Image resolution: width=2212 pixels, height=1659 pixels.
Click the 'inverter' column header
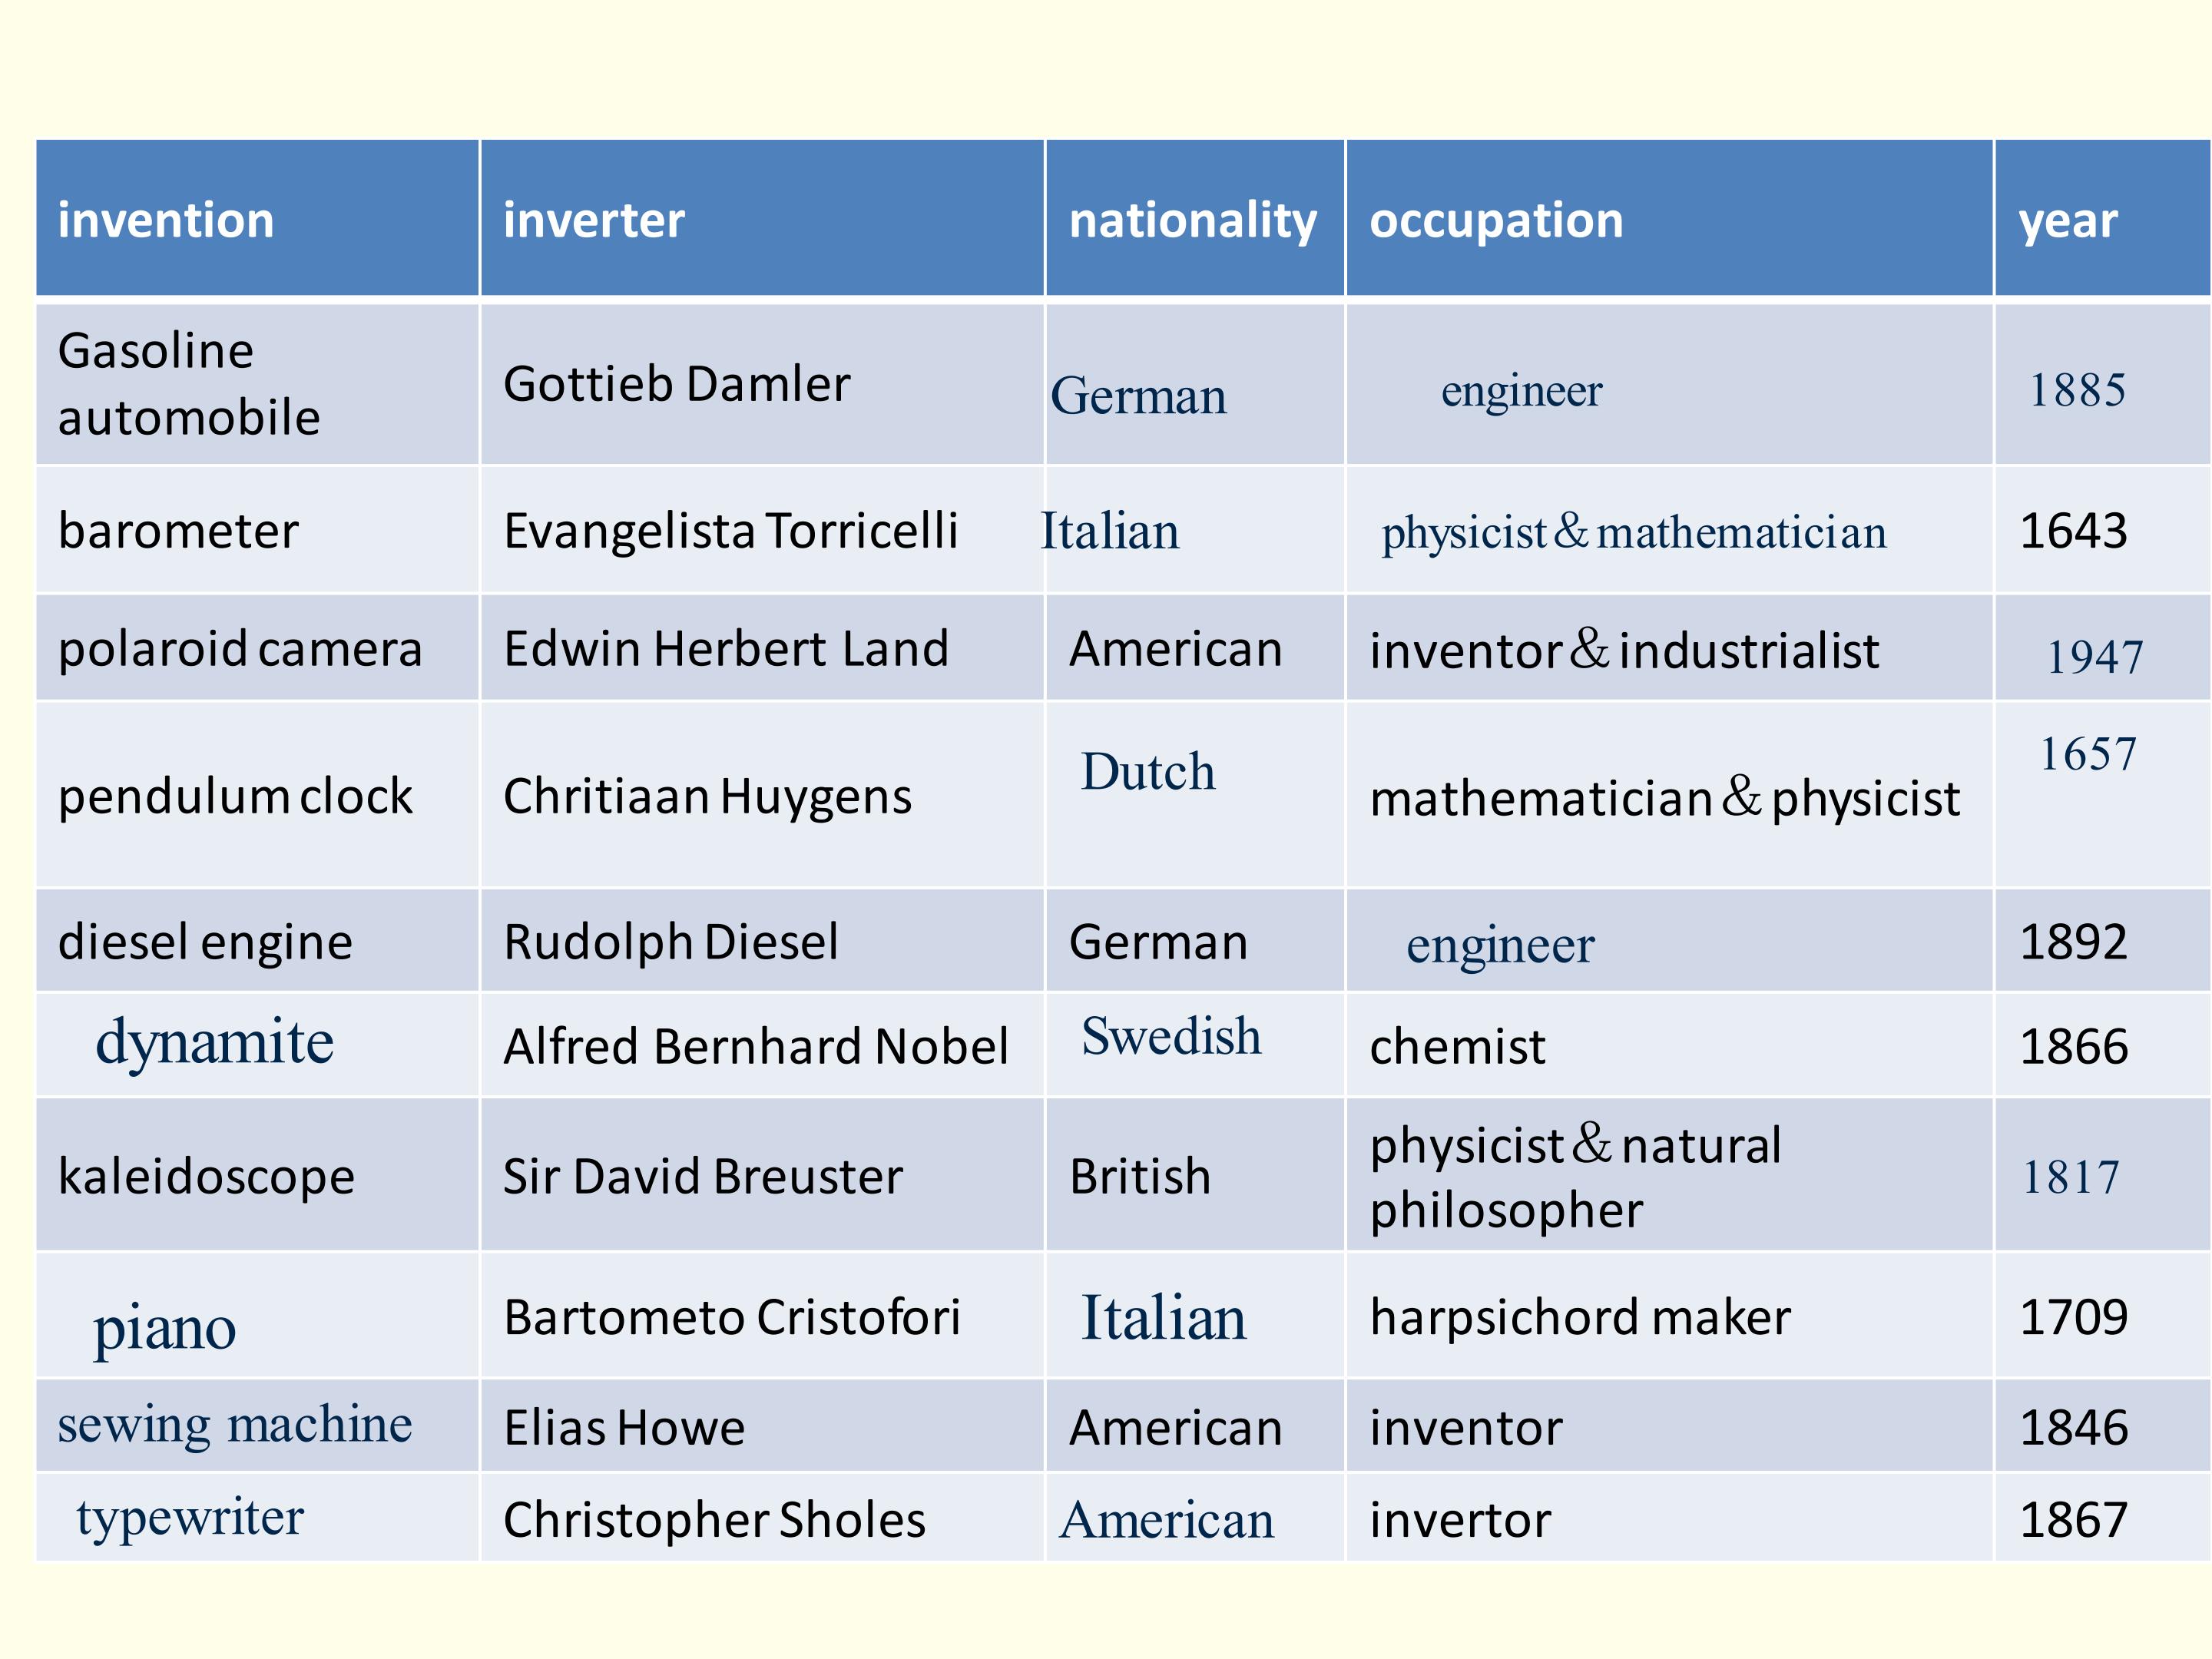pos(594,220)
